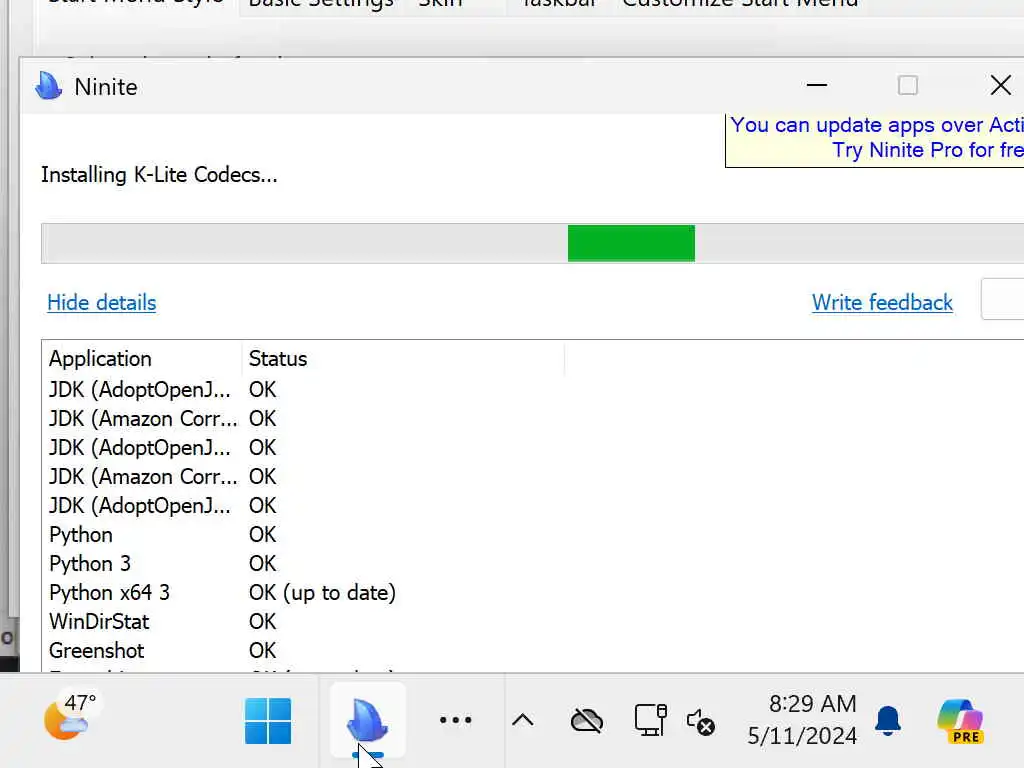
Task: Click Hide details link
Action: pyautogui.click(x=102, y=302)
